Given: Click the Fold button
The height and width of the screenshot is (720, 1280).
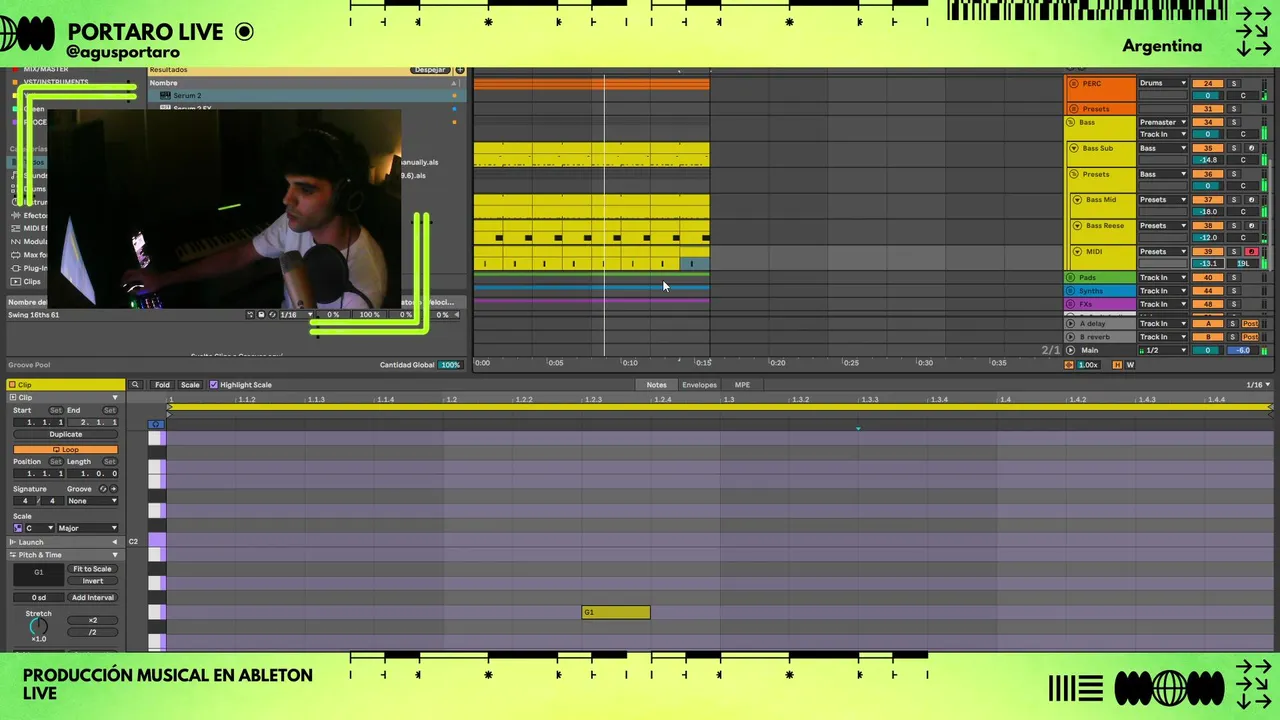Looking at the screenshot, I should 162,385.
